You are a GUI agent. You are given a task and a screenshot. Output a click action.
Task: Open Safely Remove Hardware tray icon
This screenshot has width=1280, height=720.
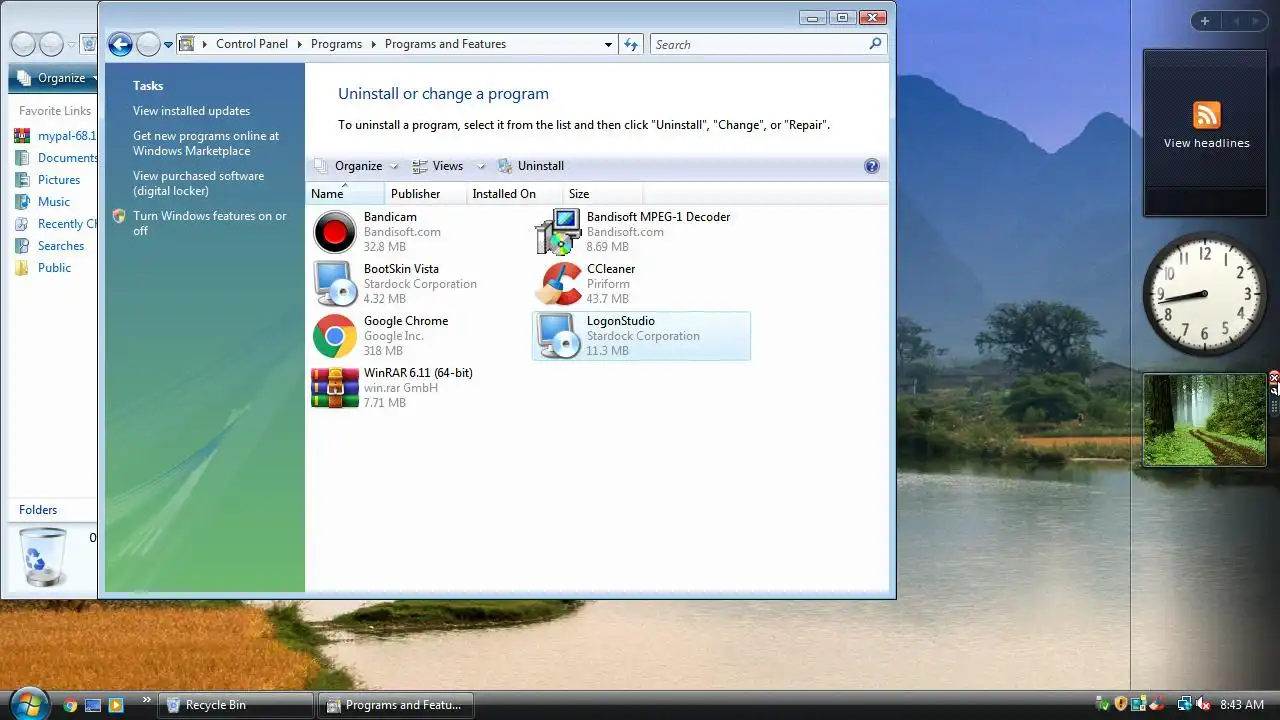coord(1103,704)
